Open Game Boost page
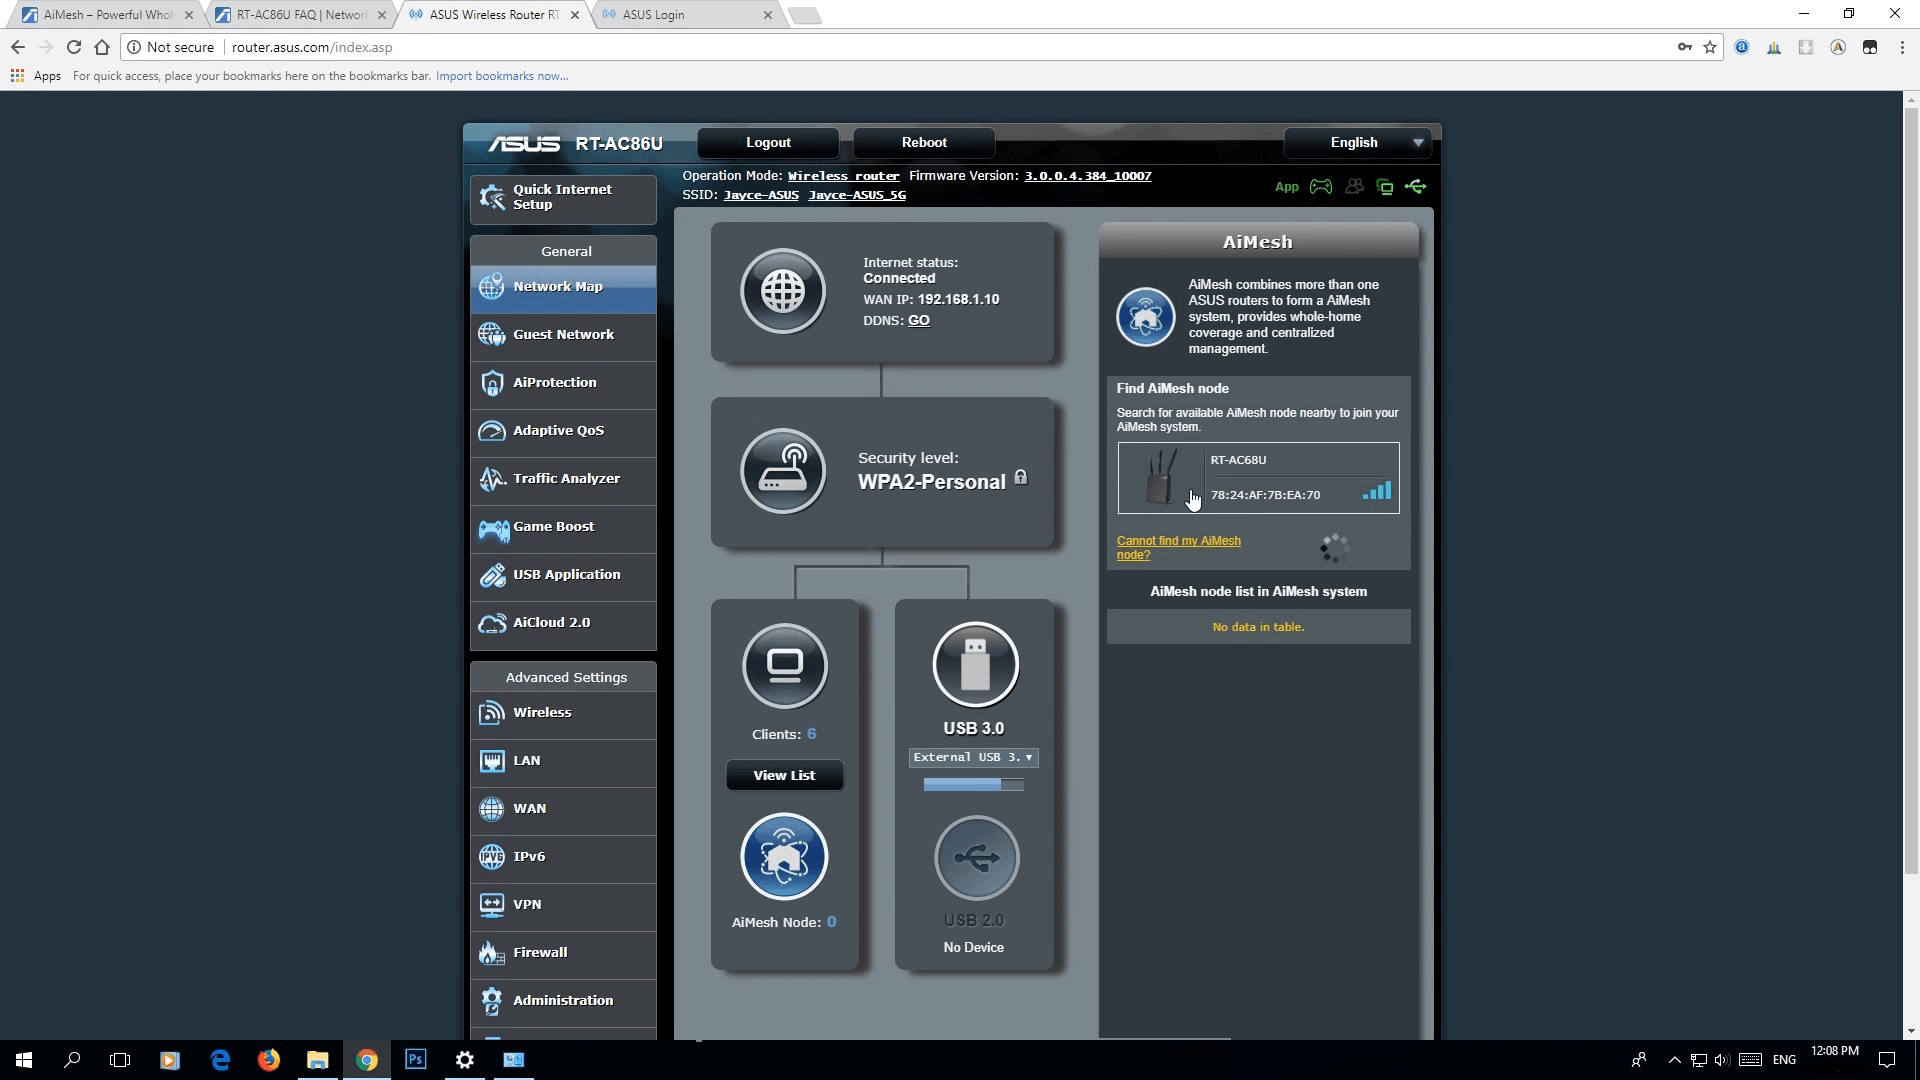 [563, 527]
